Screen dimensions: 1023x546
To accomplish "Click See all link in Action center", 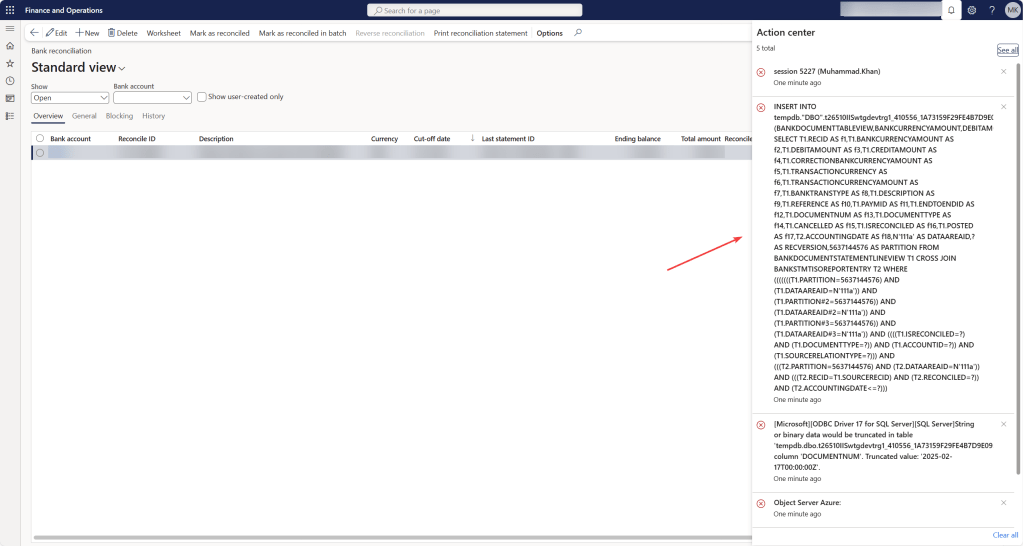I will click(x=1007, y=50).
